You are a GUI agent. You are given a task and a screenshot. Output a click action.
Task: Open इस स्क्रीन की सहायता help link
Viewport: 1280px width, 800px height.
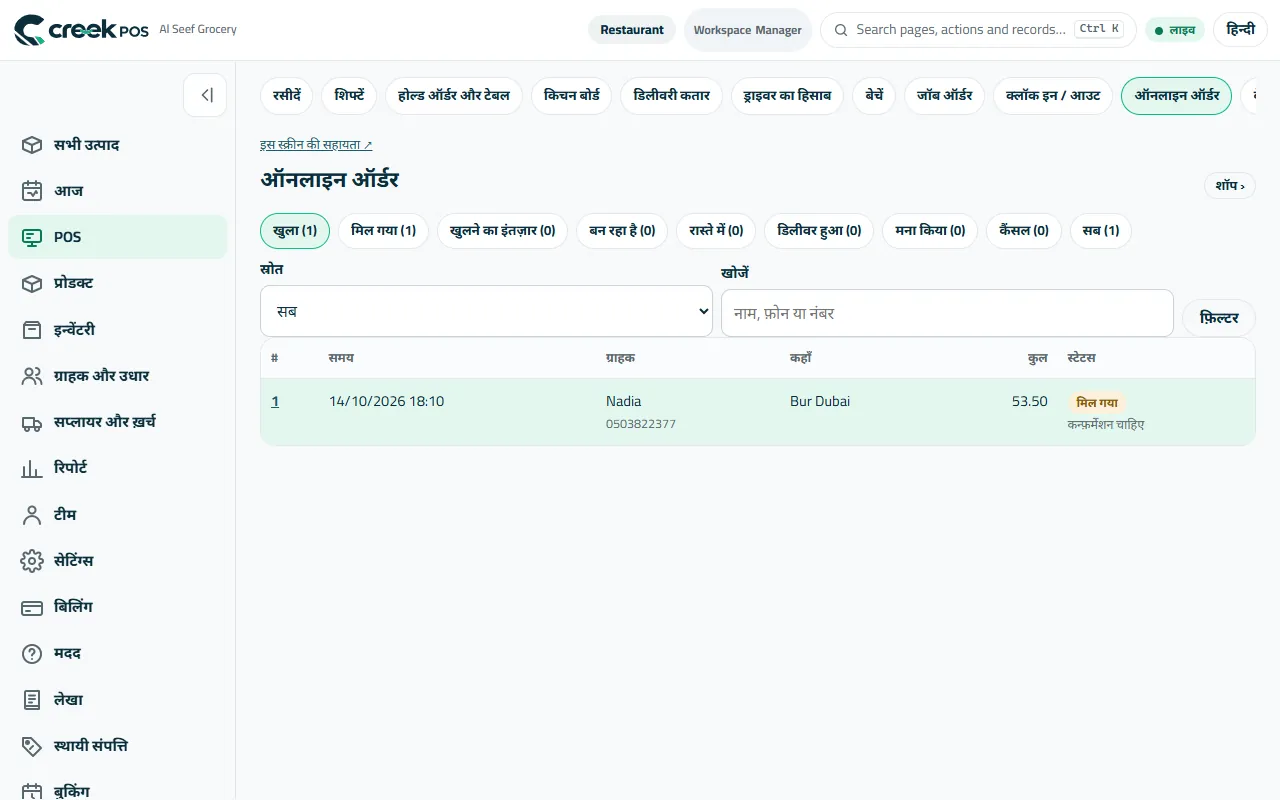[316, 145]
